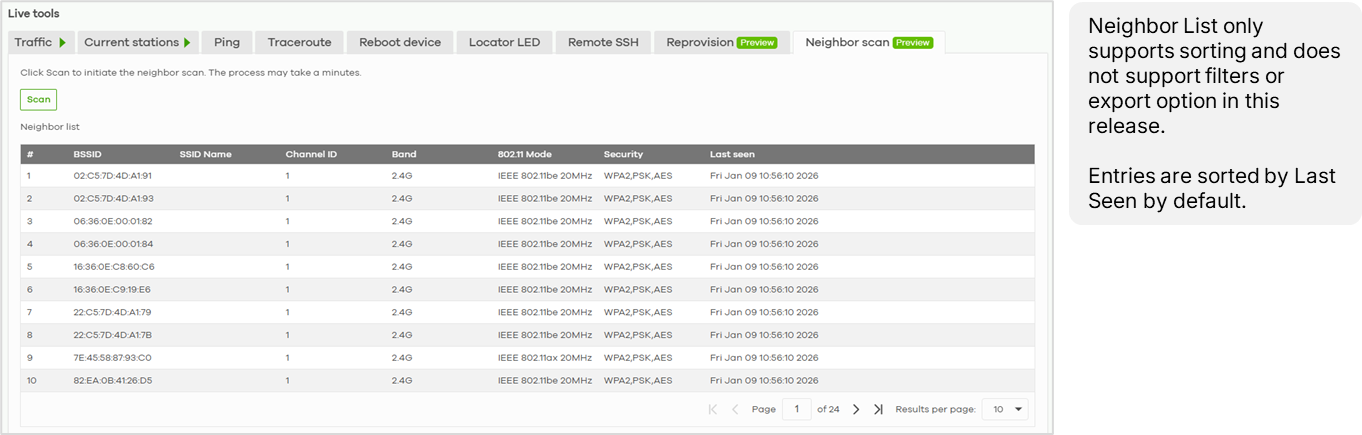Screen dimensions: 1362x435
Task: Open the Ping tab
Action: (227, 42)
